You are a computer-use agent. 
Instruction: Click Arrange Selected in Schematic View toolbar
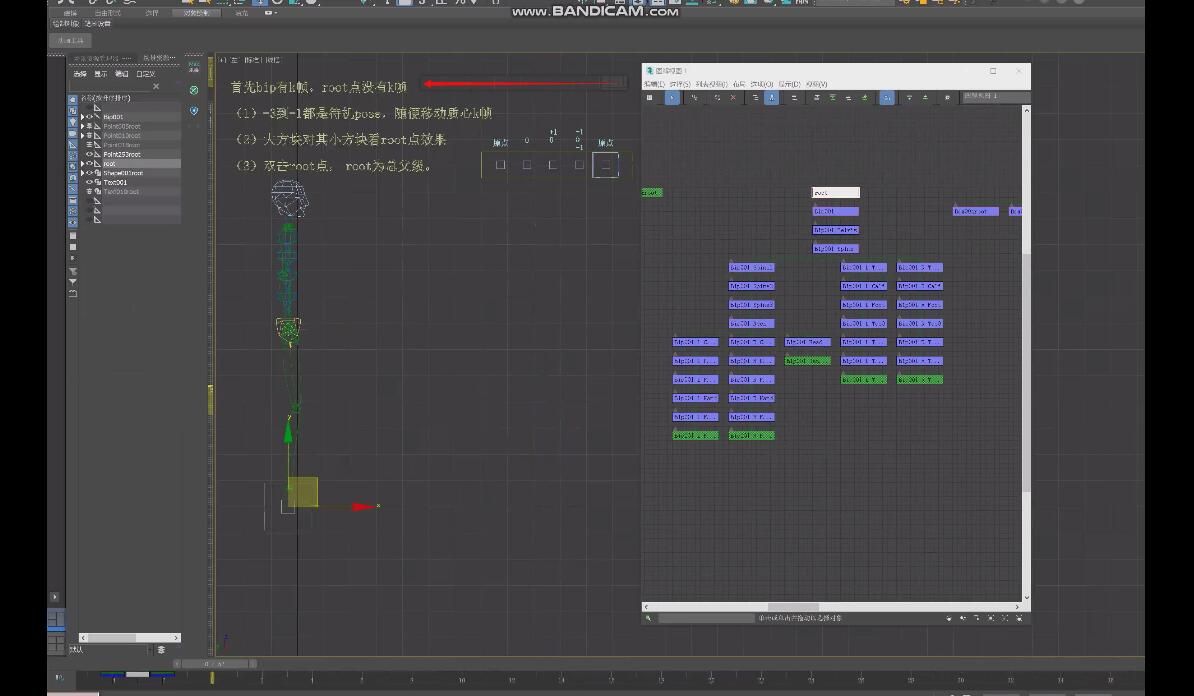(832, 97)
